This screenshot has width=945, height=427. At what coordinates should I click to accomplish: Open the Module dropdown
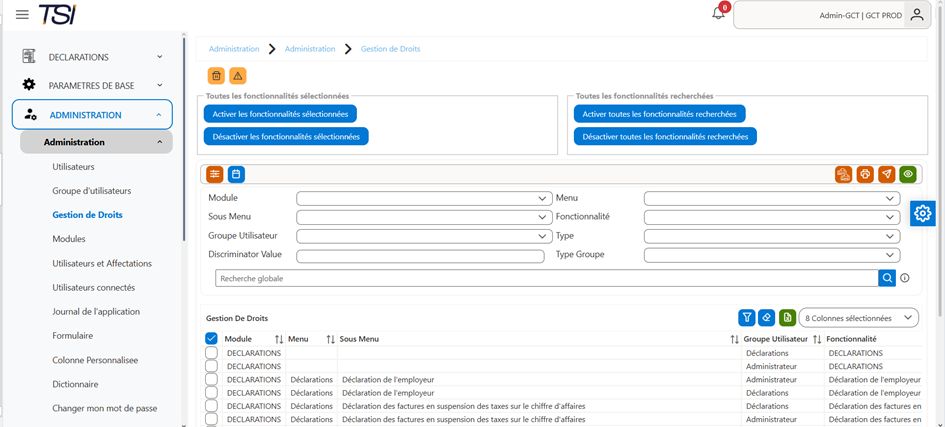coord(424,198)
